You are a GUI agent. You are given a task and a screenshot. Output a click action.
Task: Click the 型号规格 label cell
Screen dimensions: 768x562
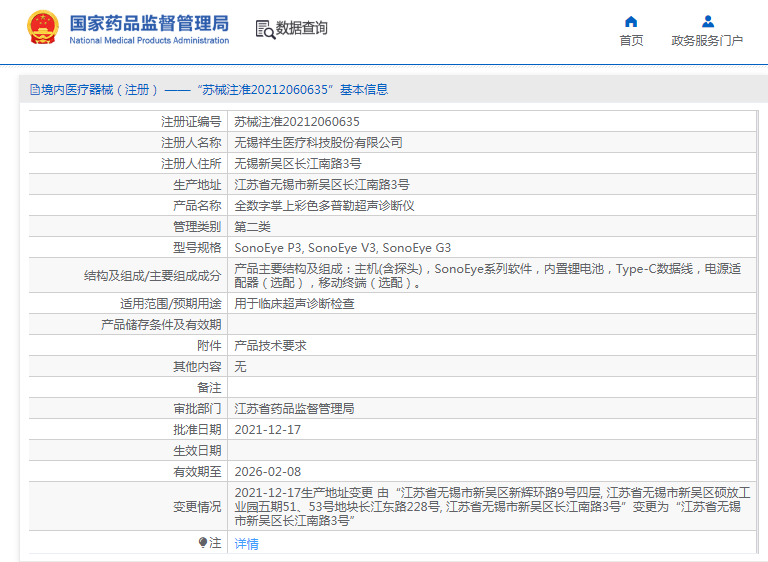[x=127, y=248]
